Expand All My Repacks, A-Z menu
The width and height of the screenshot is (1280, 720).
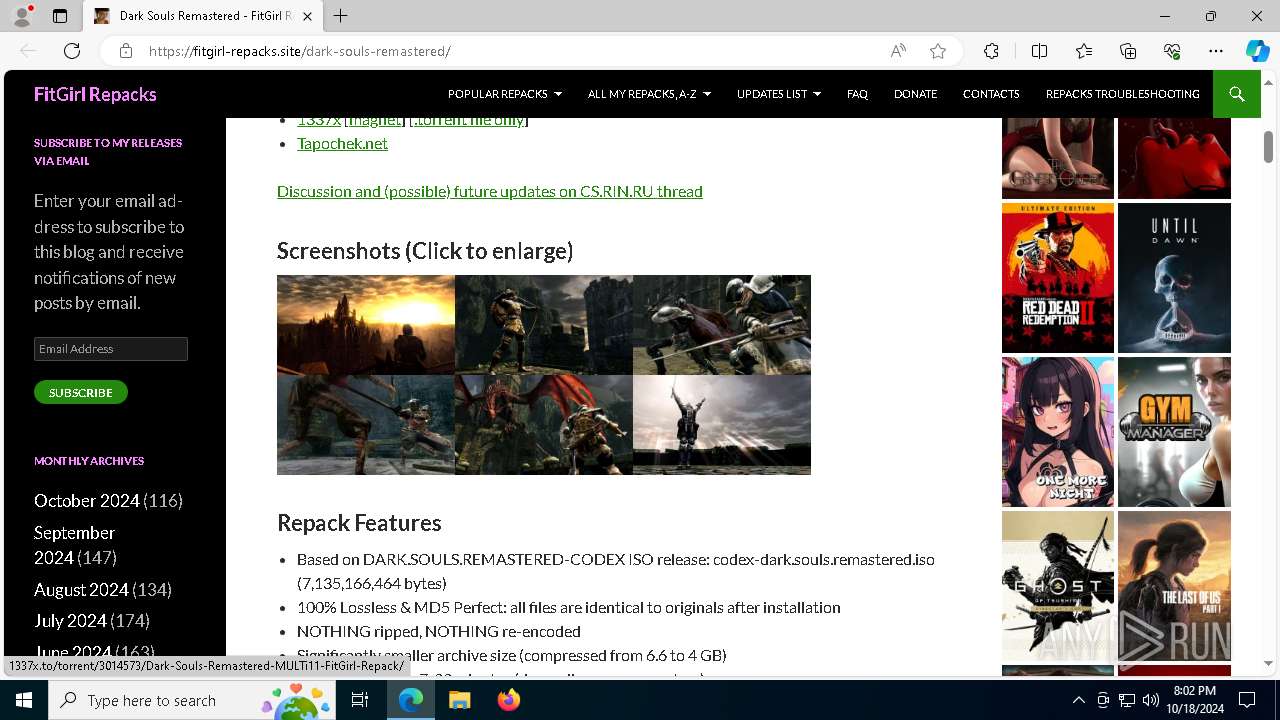coord(649,94)
